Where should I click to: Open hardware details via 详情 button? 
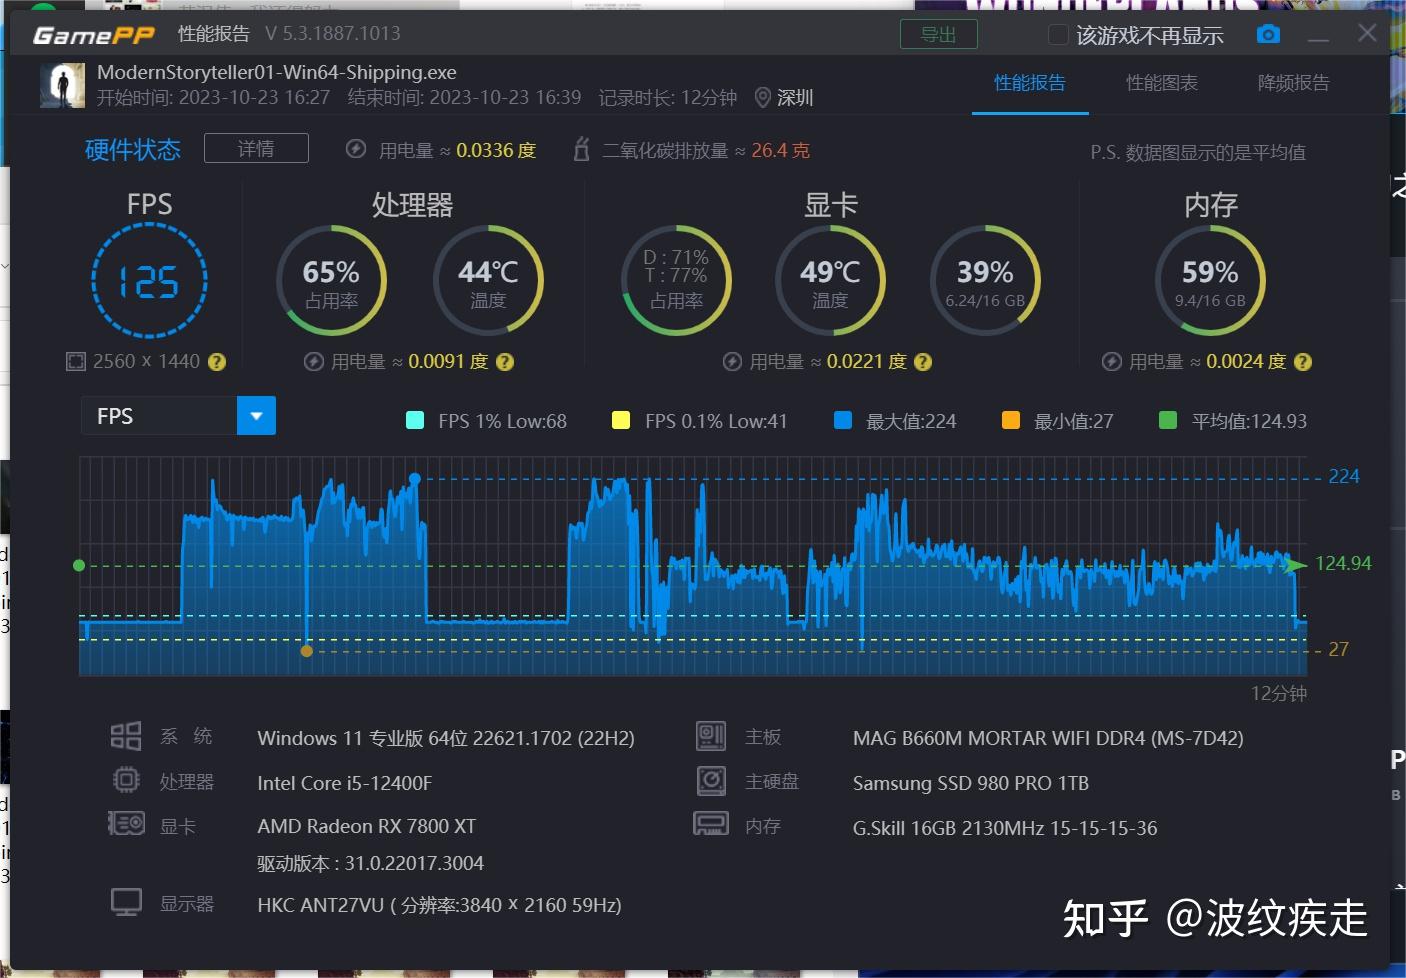point(255,148)
